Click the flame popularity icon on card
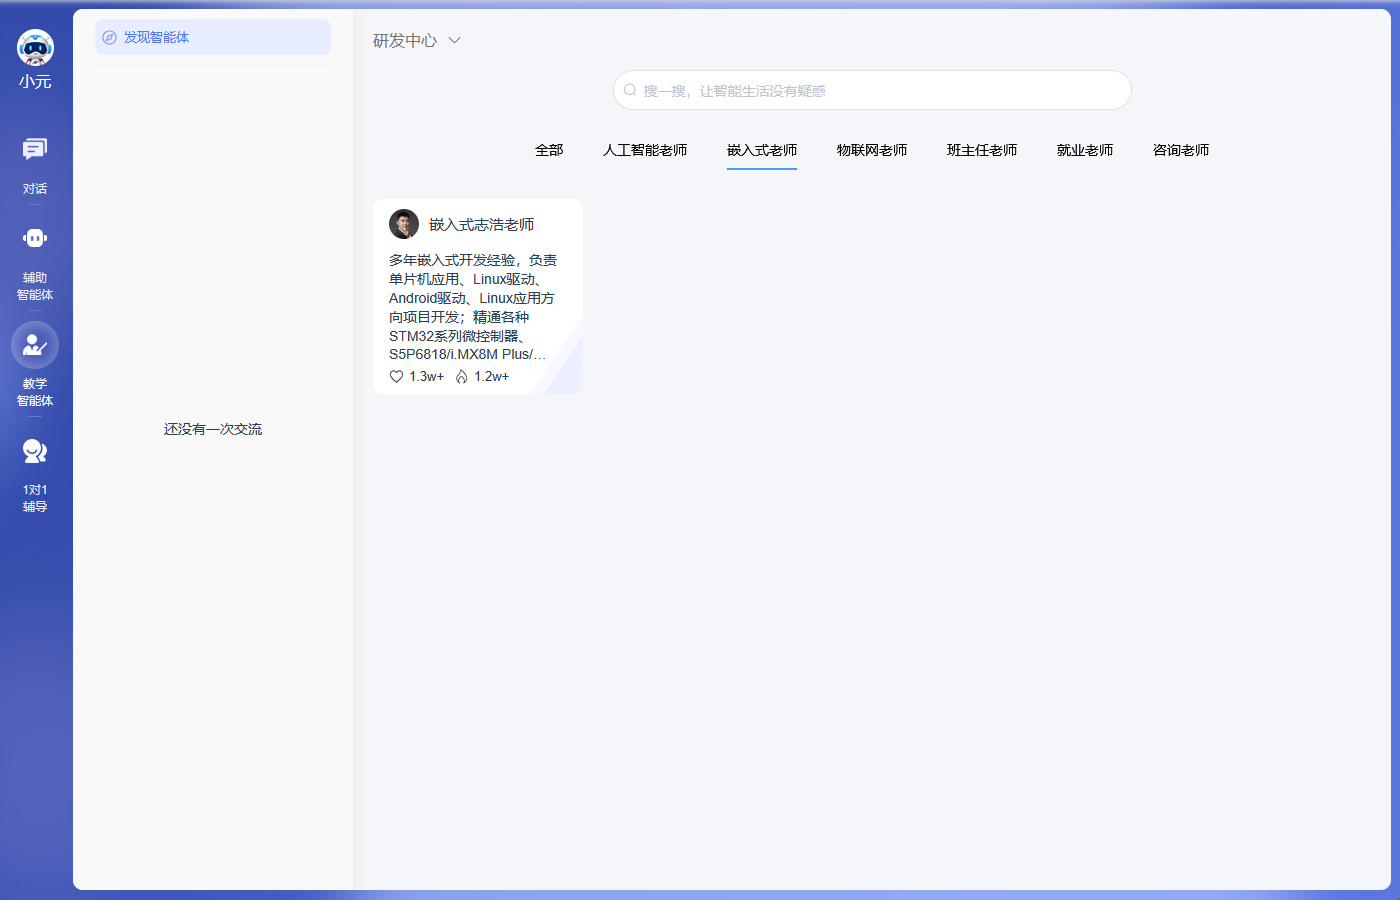 pos(461,377)
